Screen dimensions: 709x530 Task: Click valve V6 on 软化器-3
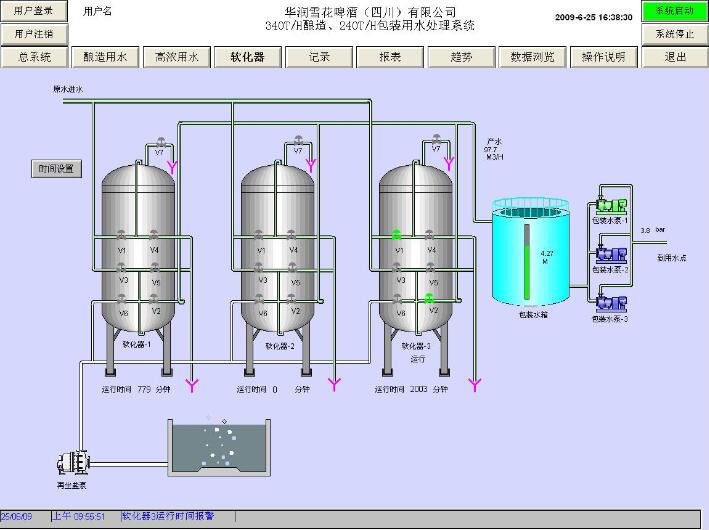[397, 299]
